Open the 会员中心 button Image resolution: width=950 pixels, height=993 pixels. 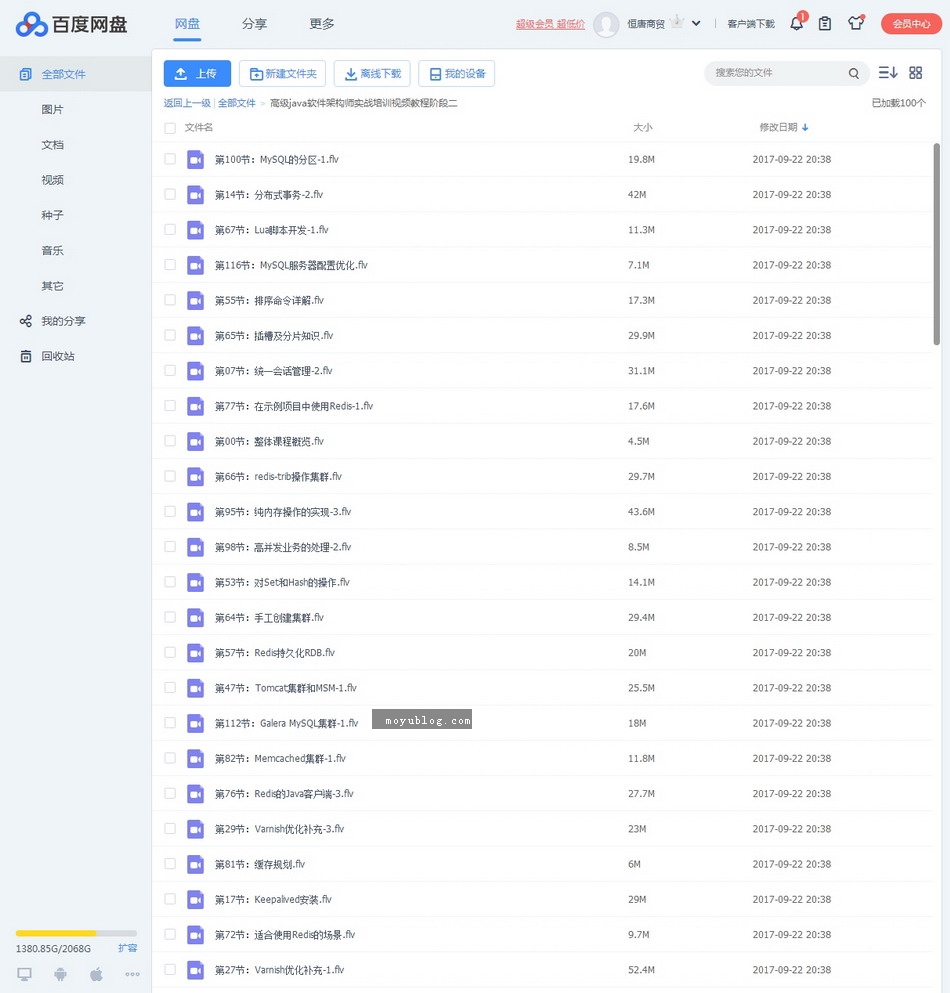911,24
